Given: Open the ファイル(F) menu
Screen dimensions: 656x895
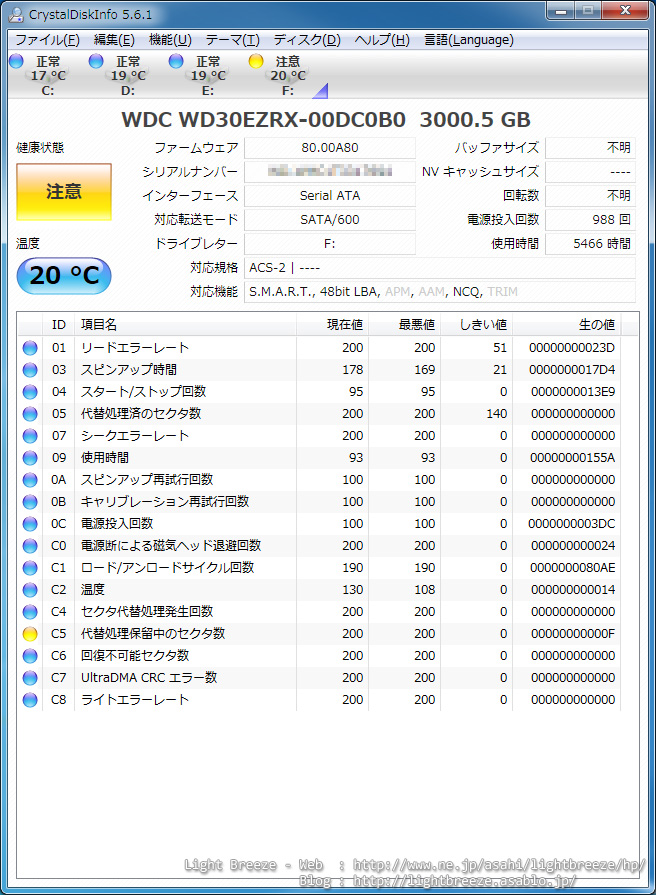Looking at the screenshot, I should pyautogui.click(x=47, y=40).
